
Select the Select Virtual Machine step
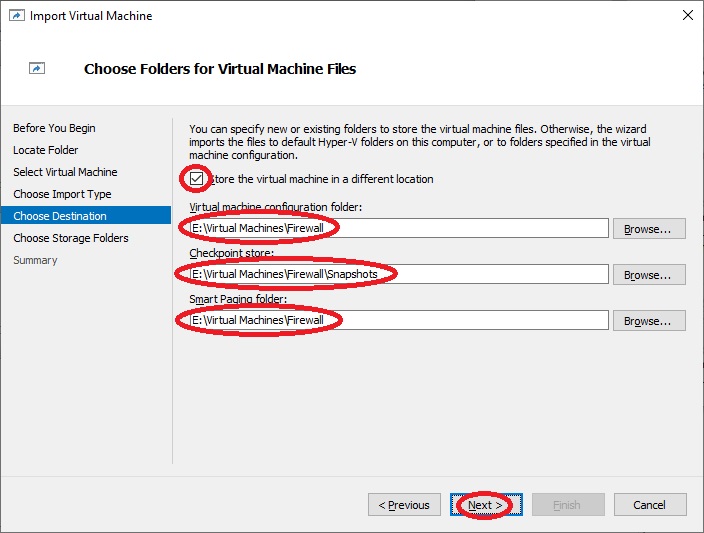(x=65, y=172)
